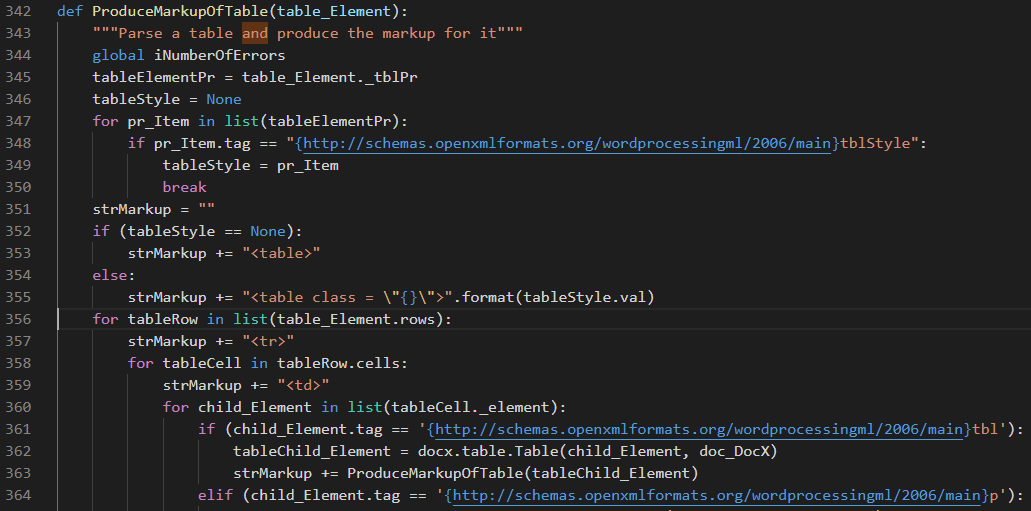Click the 'None' value on line 346
This screenshot has width=1031, height=511.
click(224, 99)
